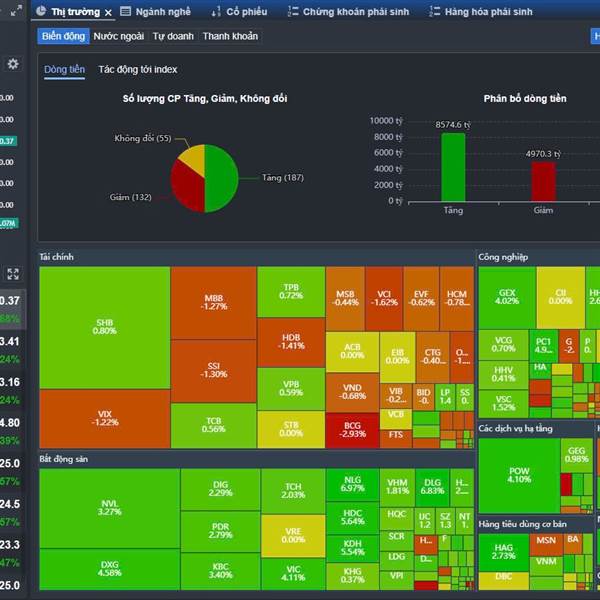The height and width of the screenshot is (600, 600).
Task: Click the STB 0.00% tile
Action: click(291, 429)
